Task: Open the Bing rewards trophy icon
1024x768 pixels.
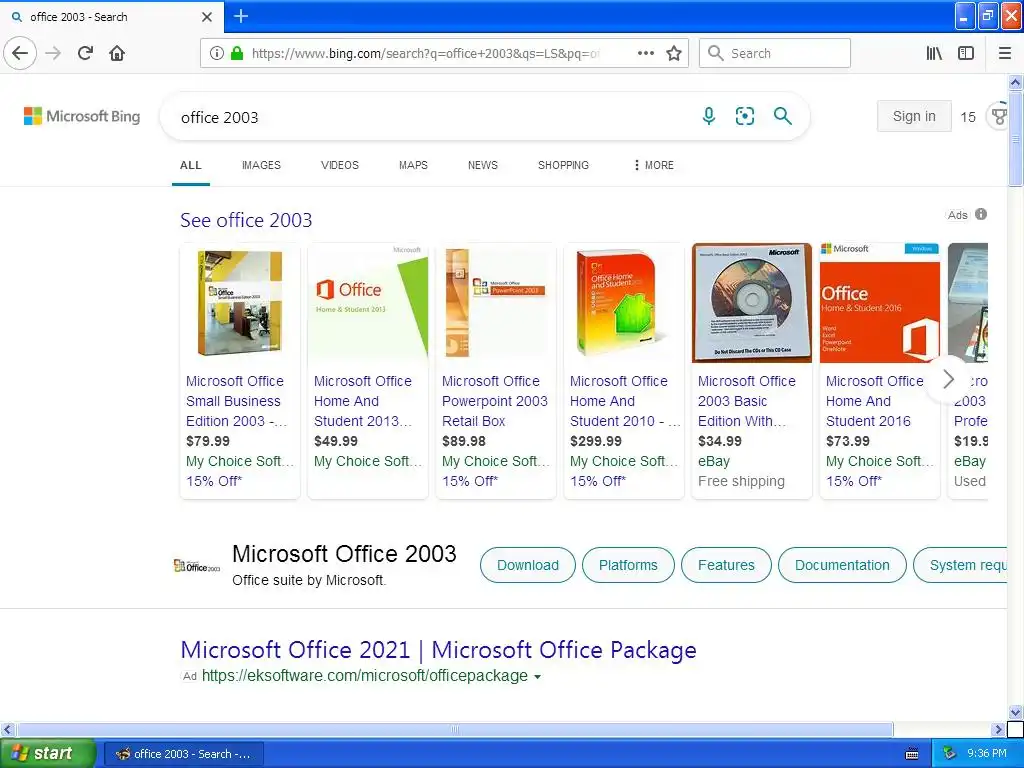Action: tap(999, 116)
